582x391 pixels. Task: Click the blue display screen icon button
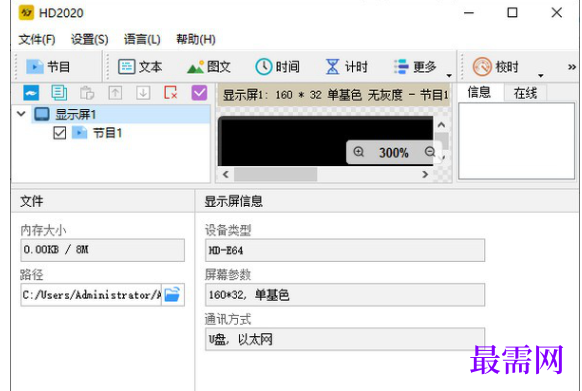point(31,93)
